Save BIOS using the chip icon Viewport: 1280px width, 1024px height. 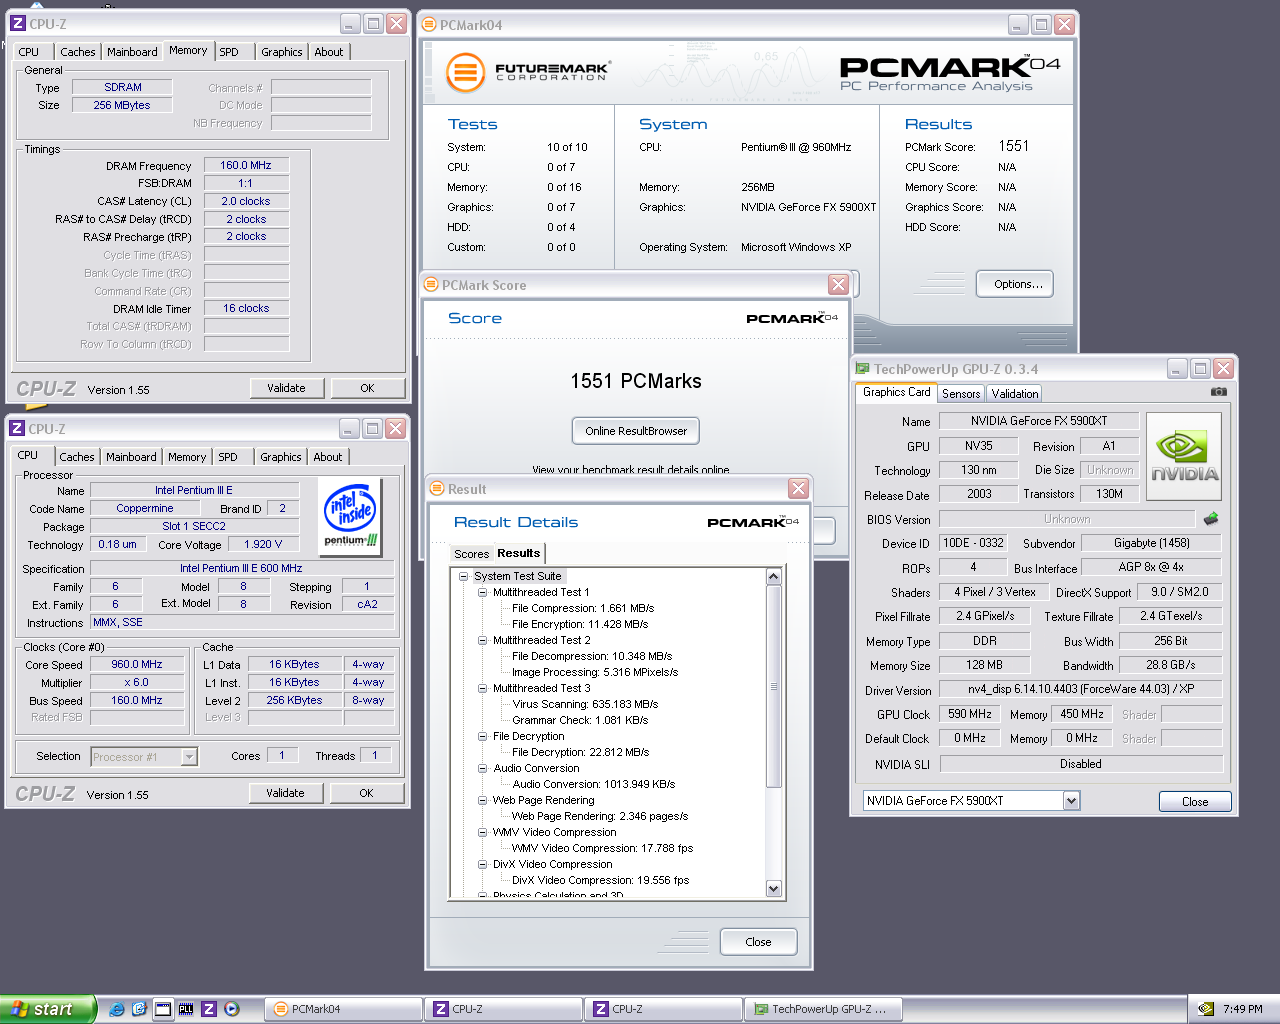[1211, 519]
